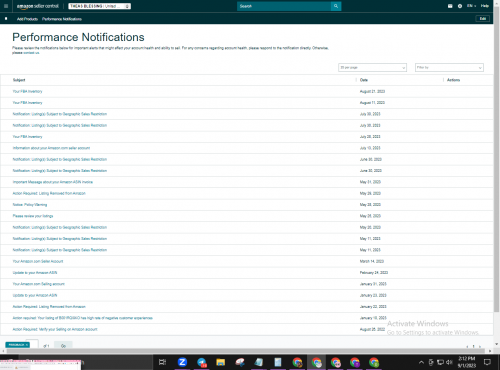Open Your FBA Inventory from August 21
The image size is (500, 370).
(x=27, y=91)
